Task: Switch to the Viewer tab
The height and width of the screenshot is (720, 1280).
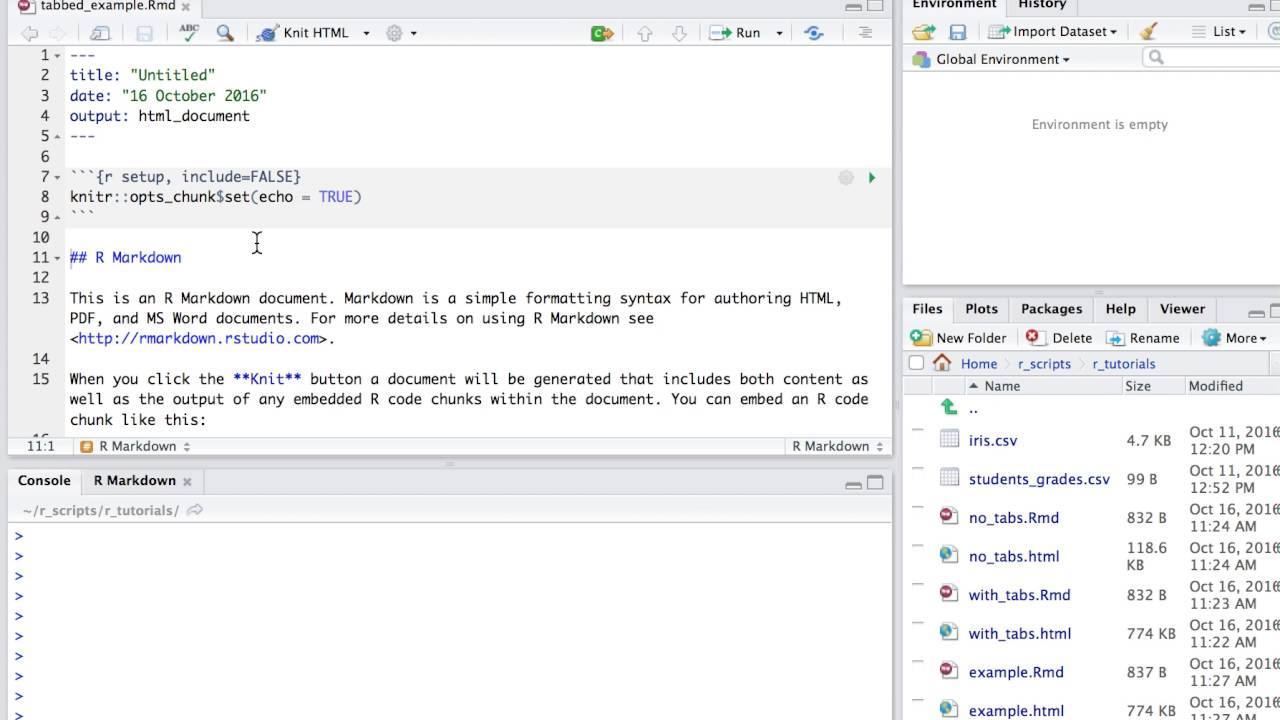Action: click(x=1182, y=309)
